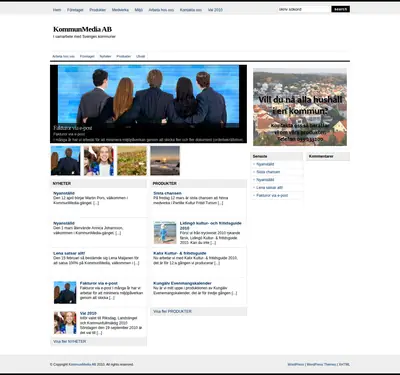
Task: Open the XHTML footer link
Action: coord(344,364)
